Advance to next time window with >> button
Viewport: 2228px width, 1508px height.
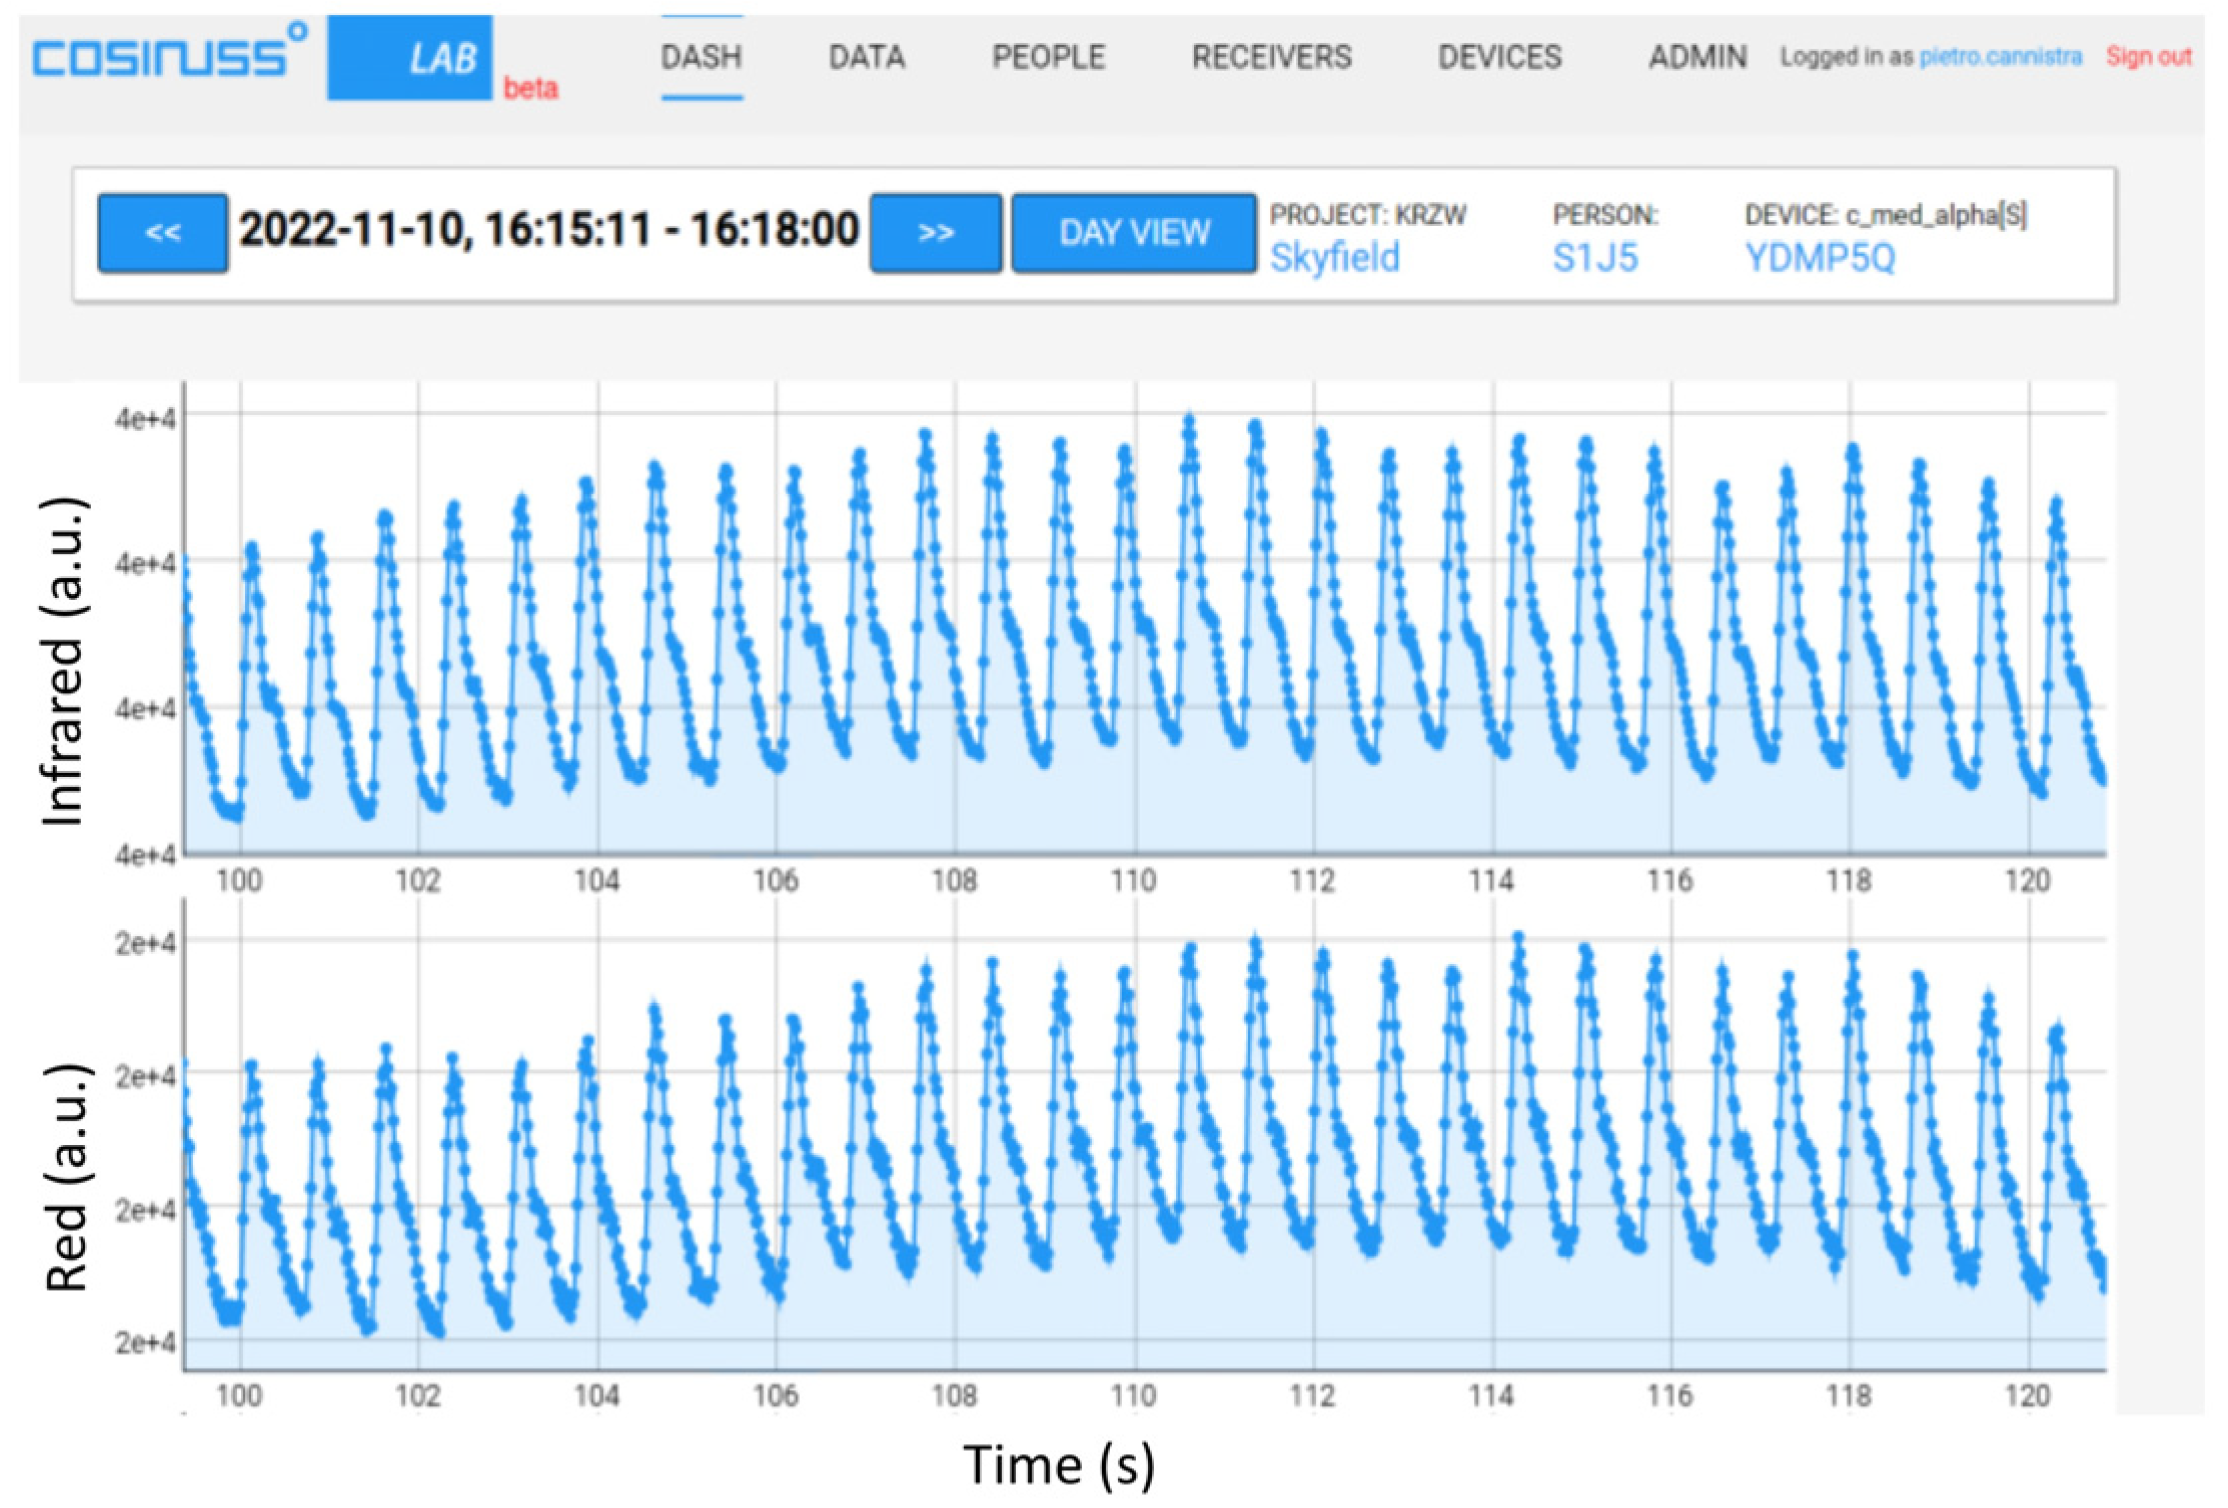click(x=935, y=233)
